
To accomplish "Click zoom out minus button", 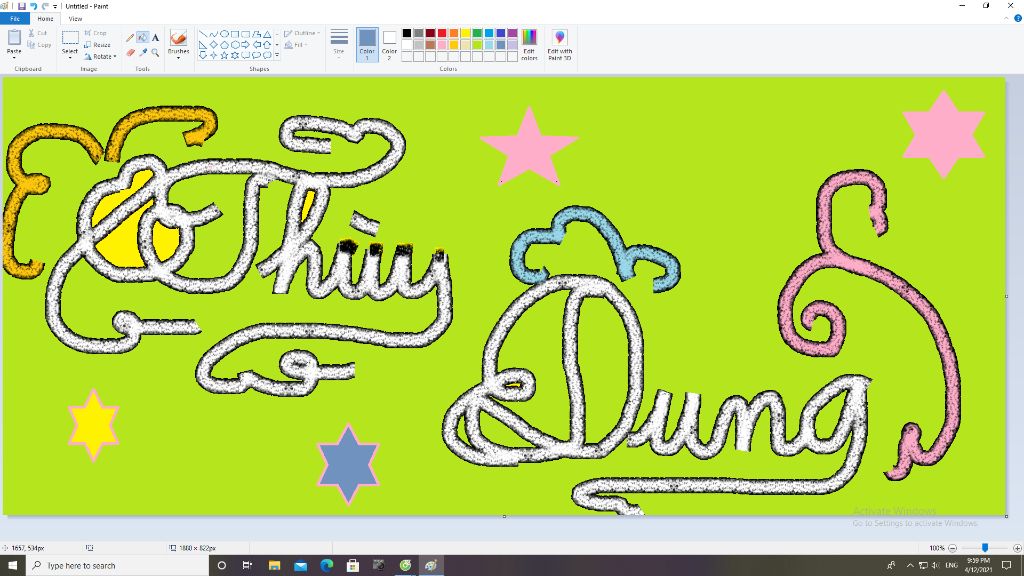I will coord(952,548).
